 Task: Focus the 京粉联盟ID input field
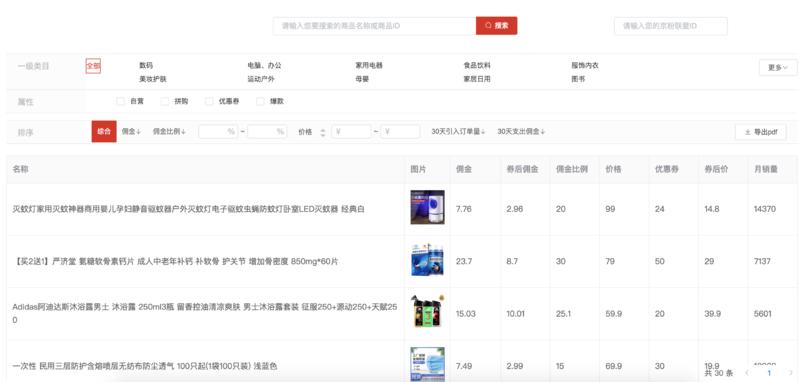click(670, 26)
